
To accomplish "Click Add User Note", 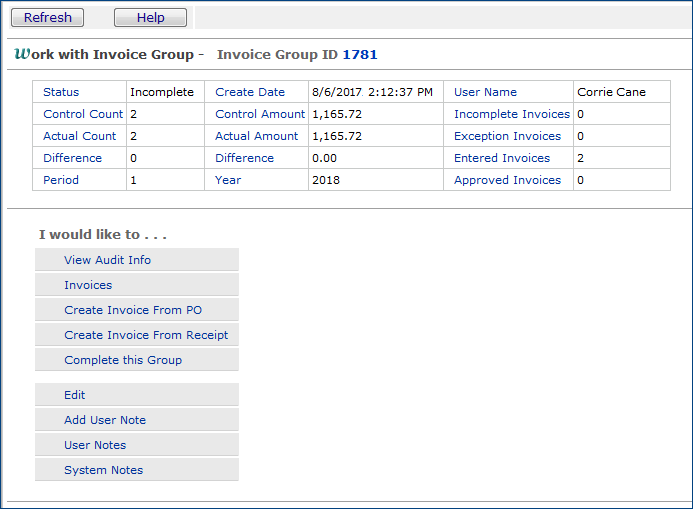I will click(105, 420).
